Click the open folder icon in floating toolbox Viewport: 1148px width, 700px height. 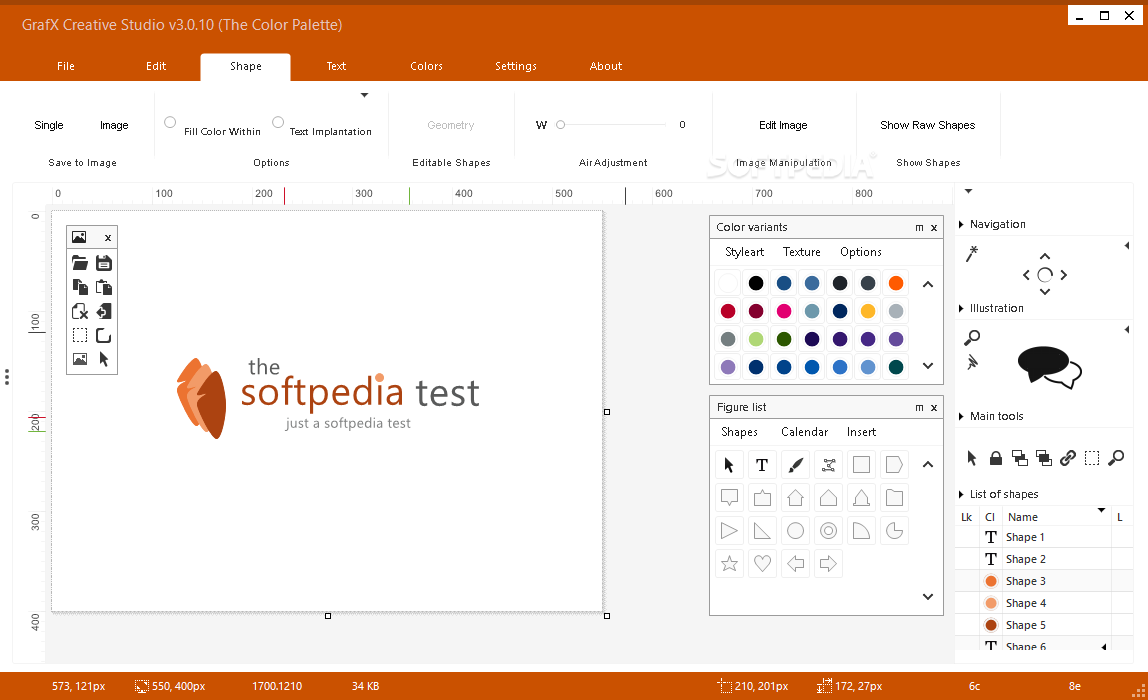80,263
